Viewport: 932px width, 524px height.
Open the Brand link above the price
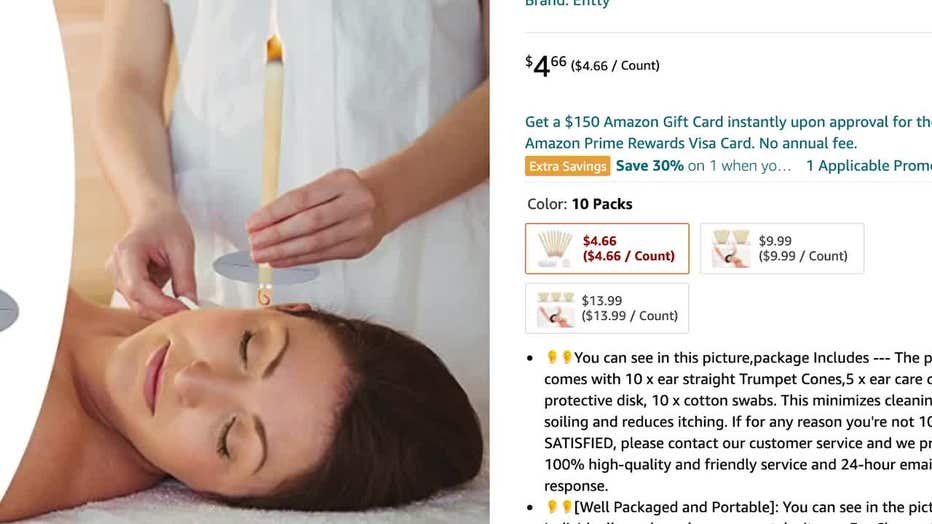567,4
